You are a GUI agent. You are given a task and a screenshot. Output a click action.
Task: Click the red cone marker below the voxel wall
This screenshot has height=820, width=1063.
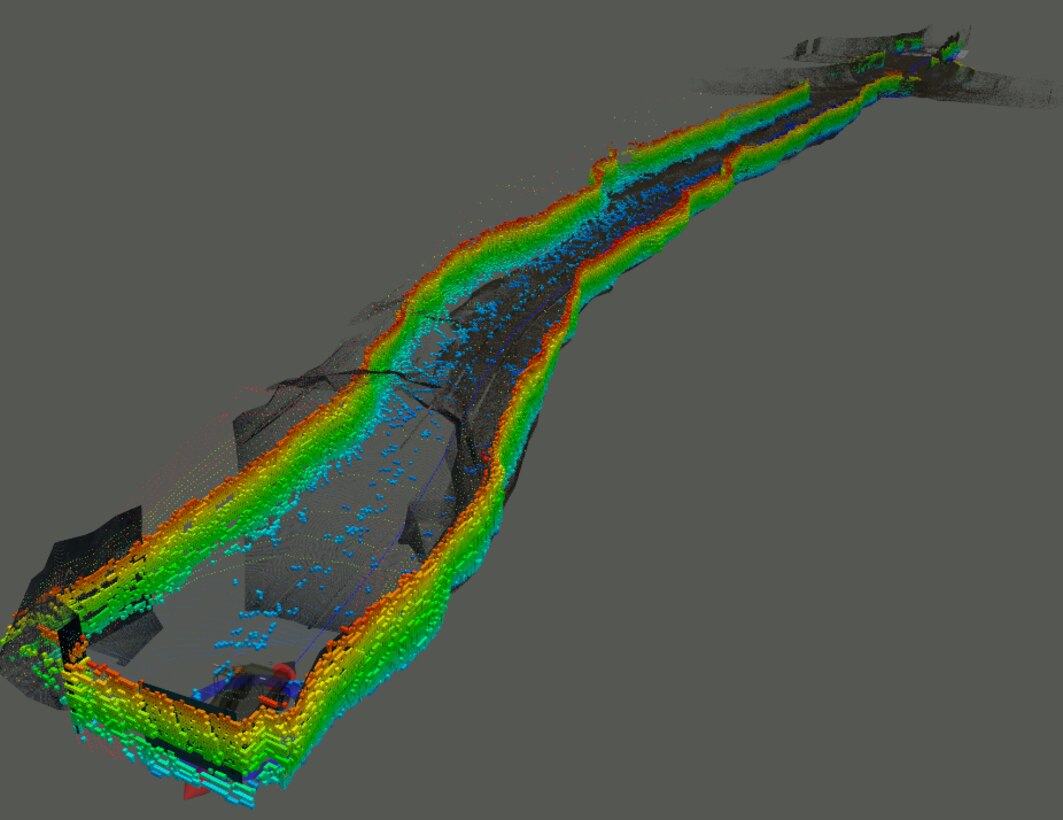195,792
